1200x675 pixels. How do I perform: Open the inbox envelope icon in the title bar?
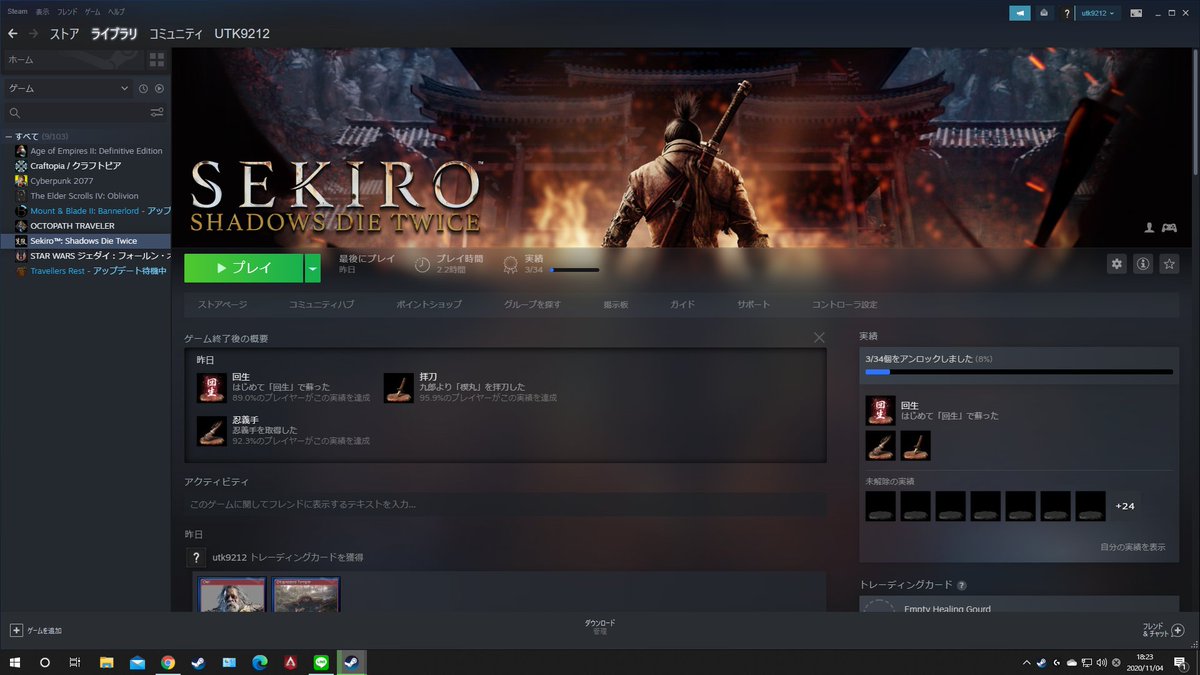pos(1045,13)
